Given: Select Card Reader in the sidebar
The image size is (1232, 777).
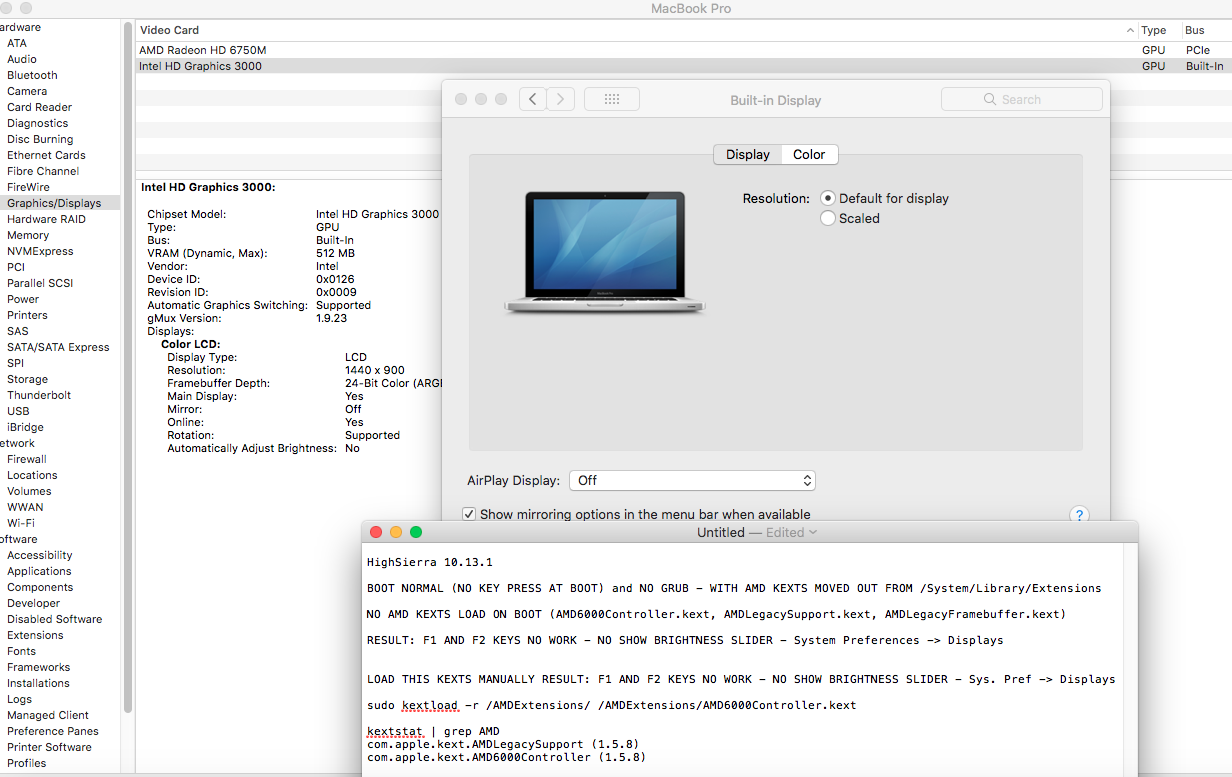Looking at the screenshot, I should (x=39, y=107).
